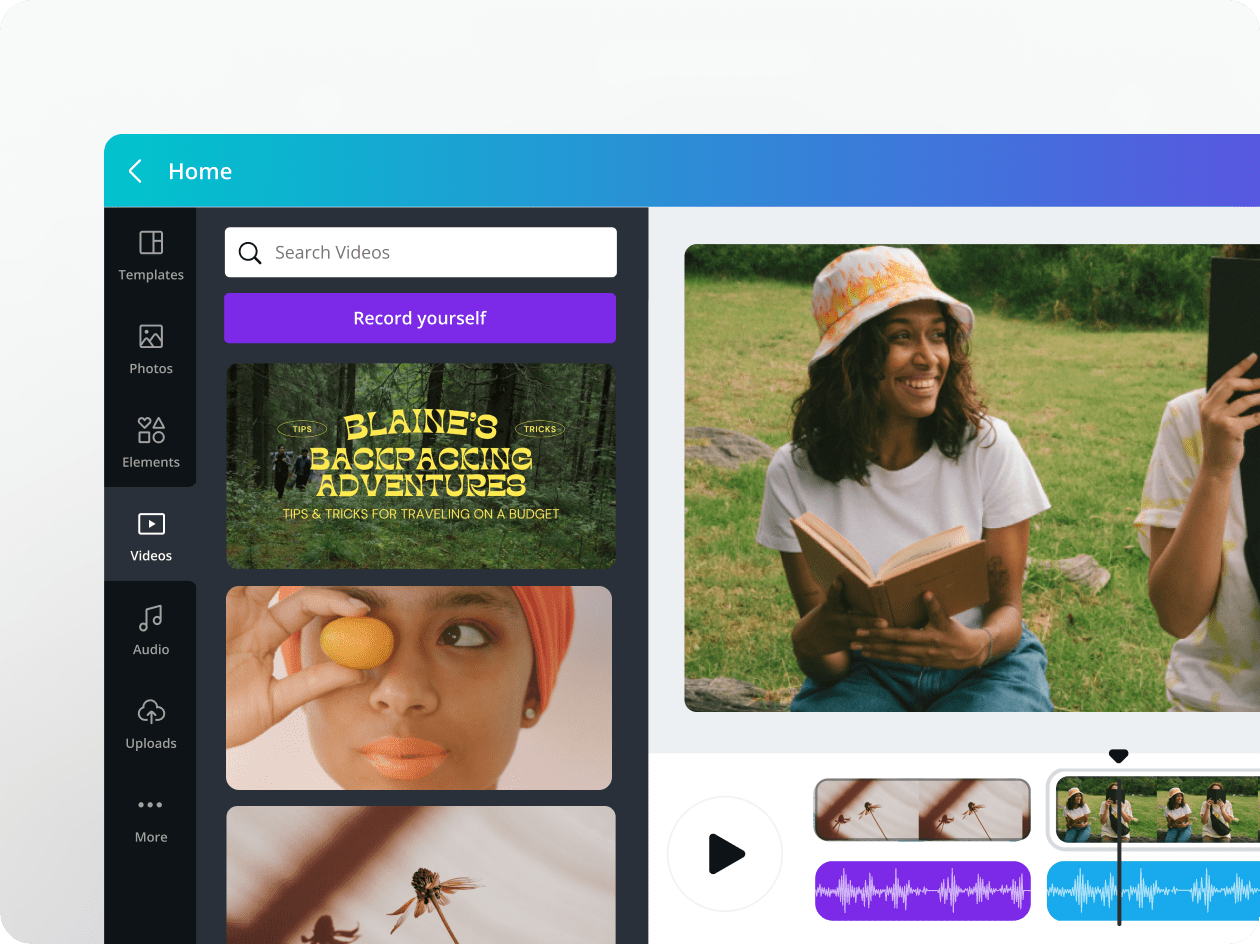
Task: Open the Templates panel
Action: pyautogui.click(x=150, y=255)
